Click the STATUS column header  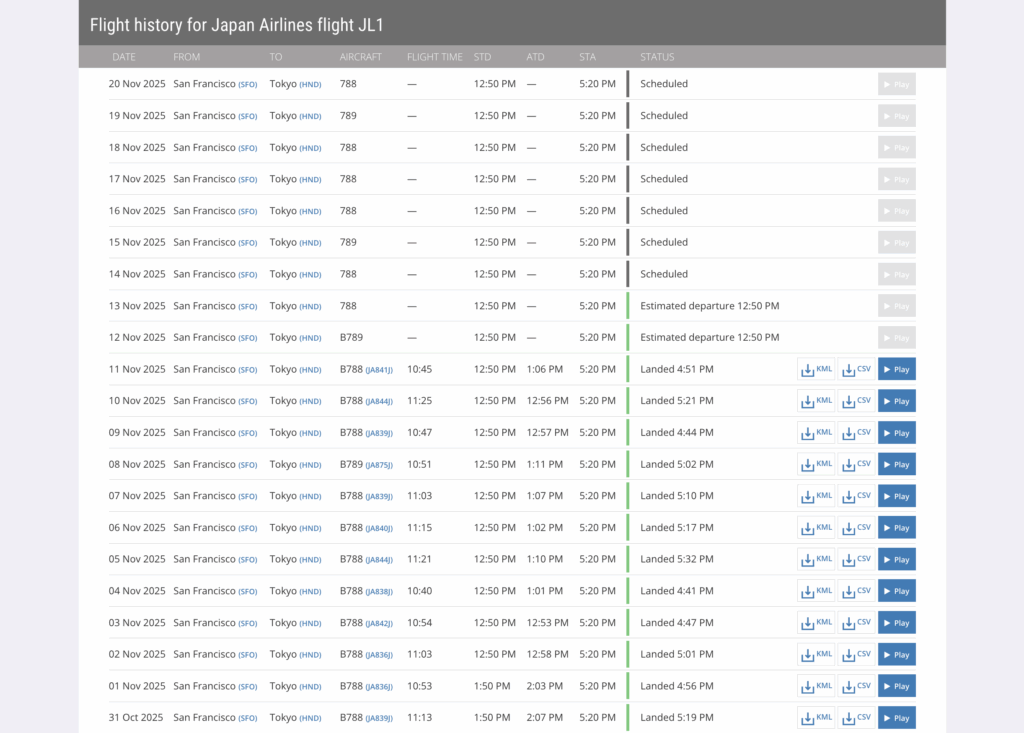(x=657, y=57)
